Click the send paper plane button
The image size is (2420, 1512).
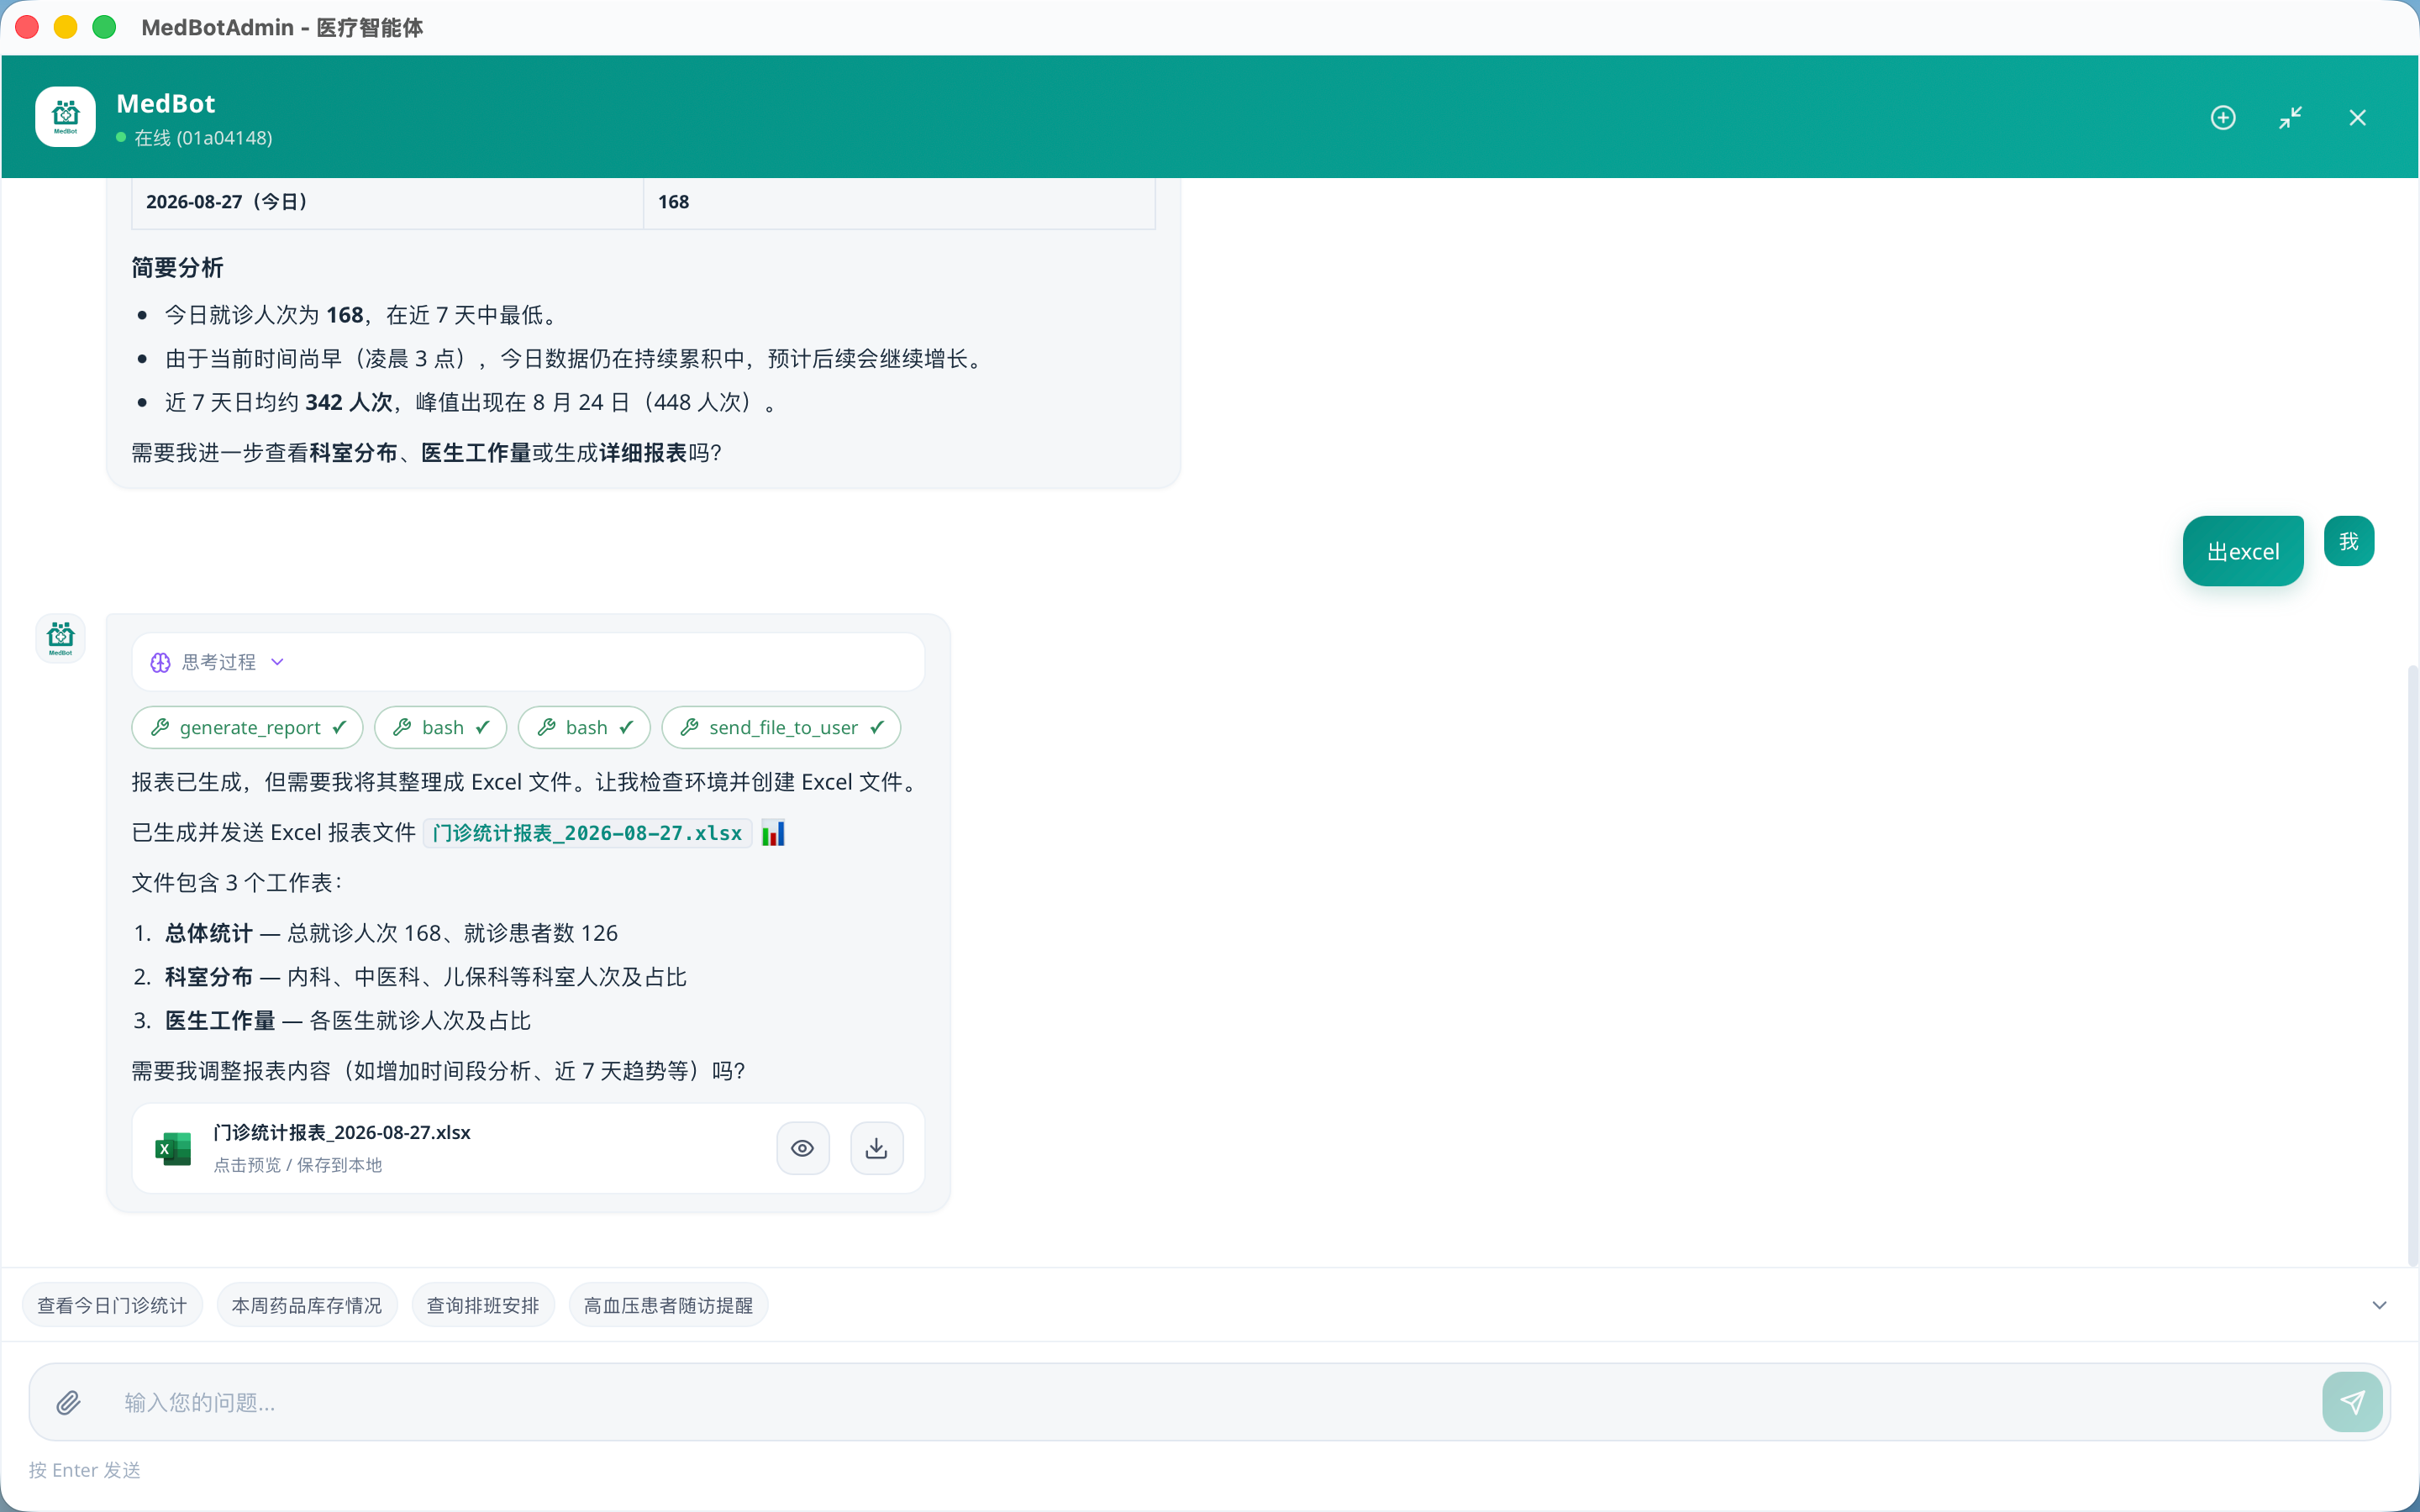point(2351,1402)
